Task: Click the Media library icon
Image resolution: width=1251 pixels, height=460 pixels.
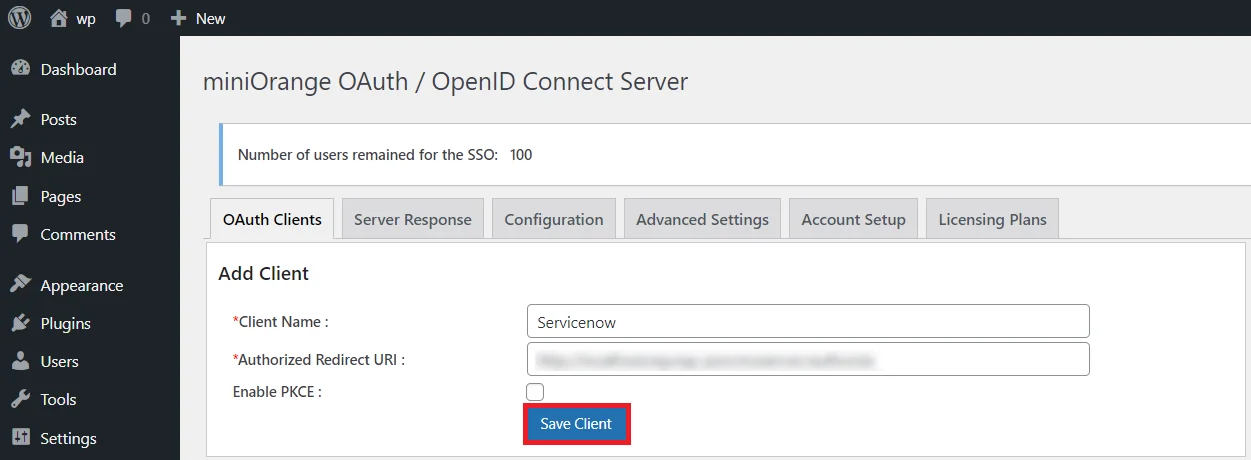Action: pos(20,158)
